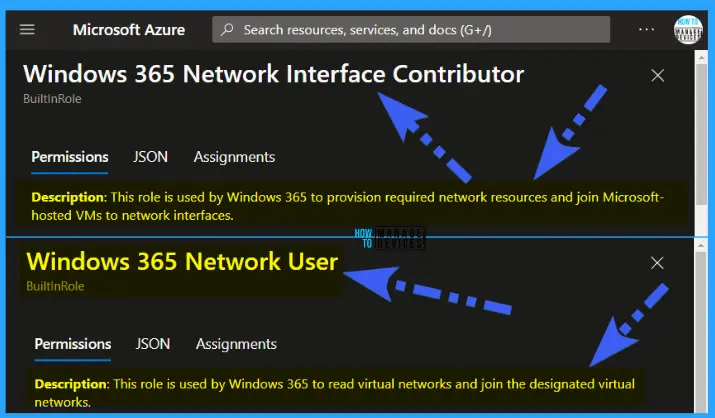Click description text about designated virtual networks
The width and height of the screenshot is (715, 418).
click(x=335, y=393)
